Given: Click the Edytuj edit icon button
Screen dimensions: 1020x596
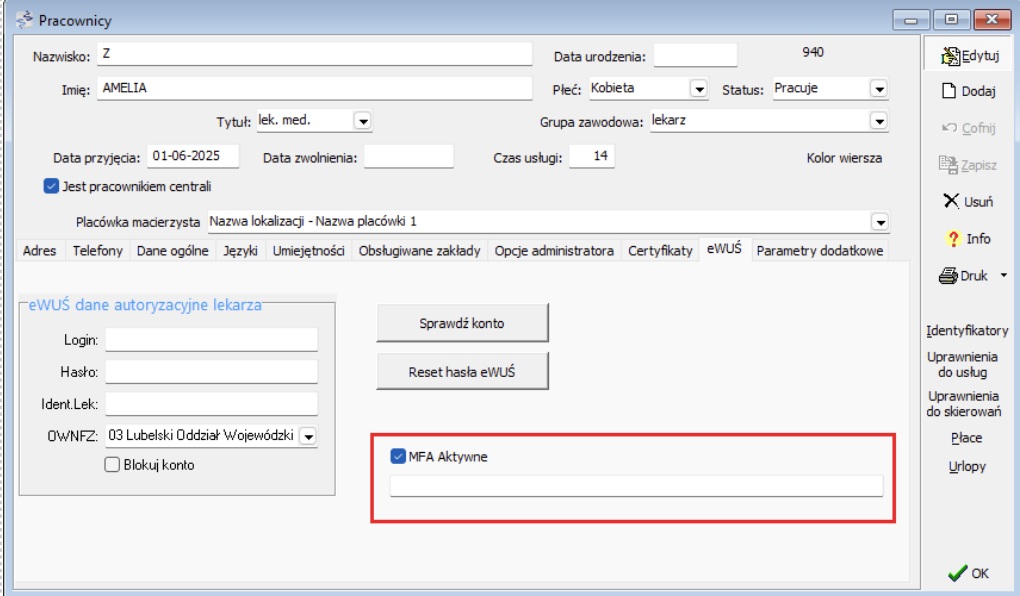Looking at the screenshot, I should pos(950,57).
